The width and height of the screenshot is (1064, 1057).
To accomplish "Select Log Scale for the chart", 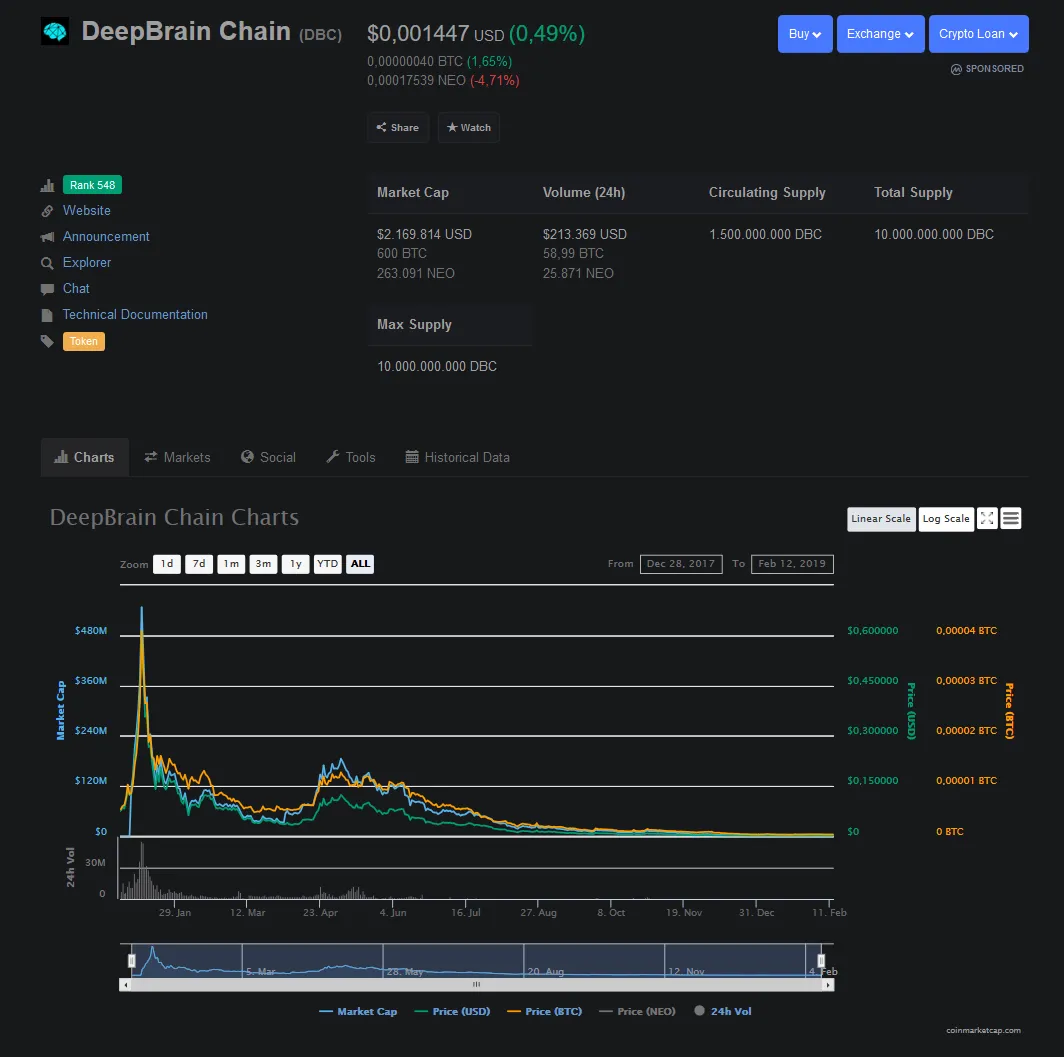I will [x=946, y=519].
